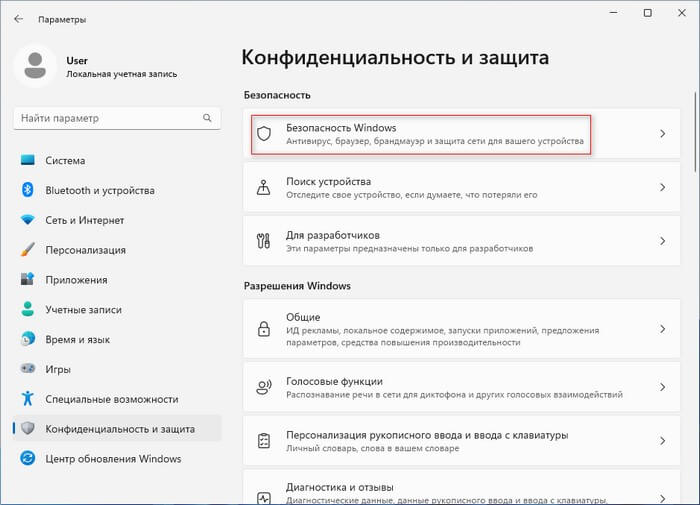Click the search magnifier icon
Viewport: 700px width, 505px height.
207,118
